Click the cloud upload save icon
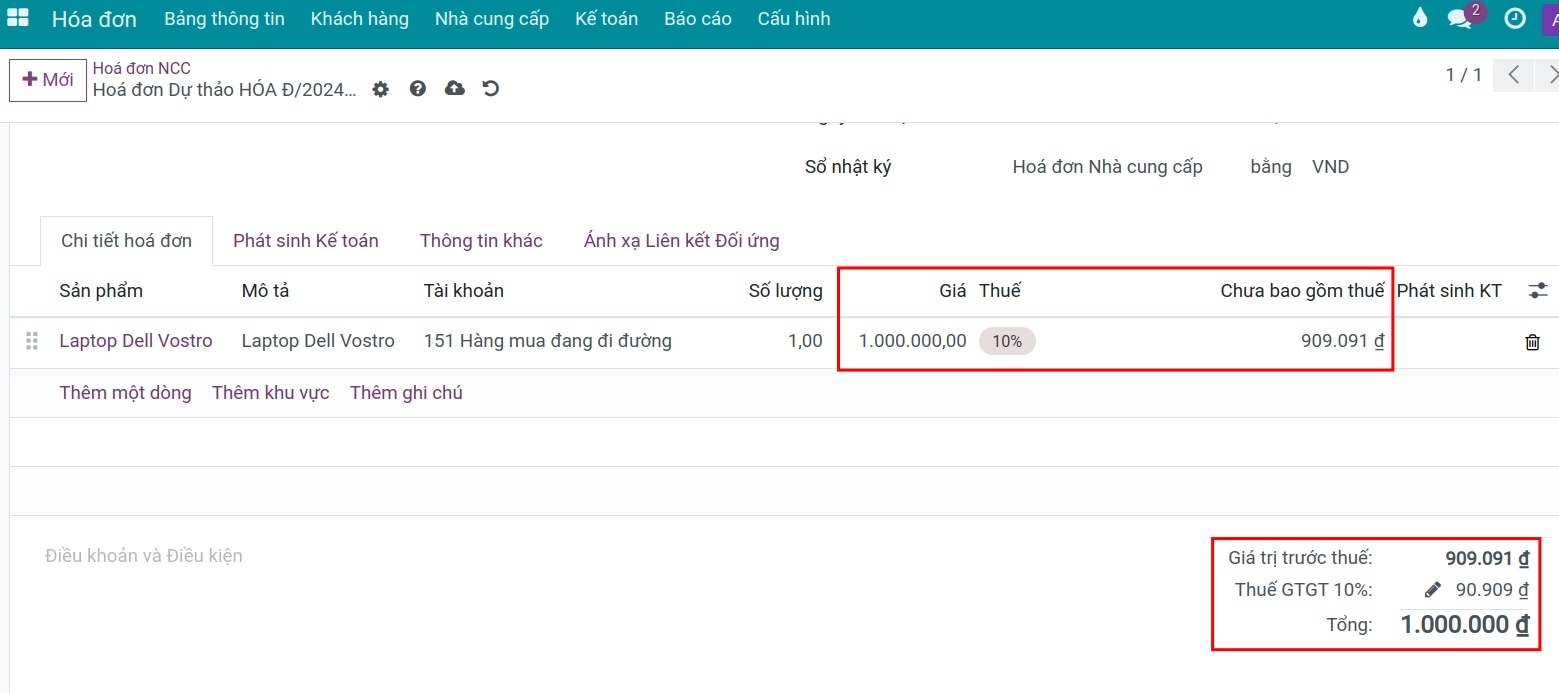 pyautogui.click(x=454, y=89)
